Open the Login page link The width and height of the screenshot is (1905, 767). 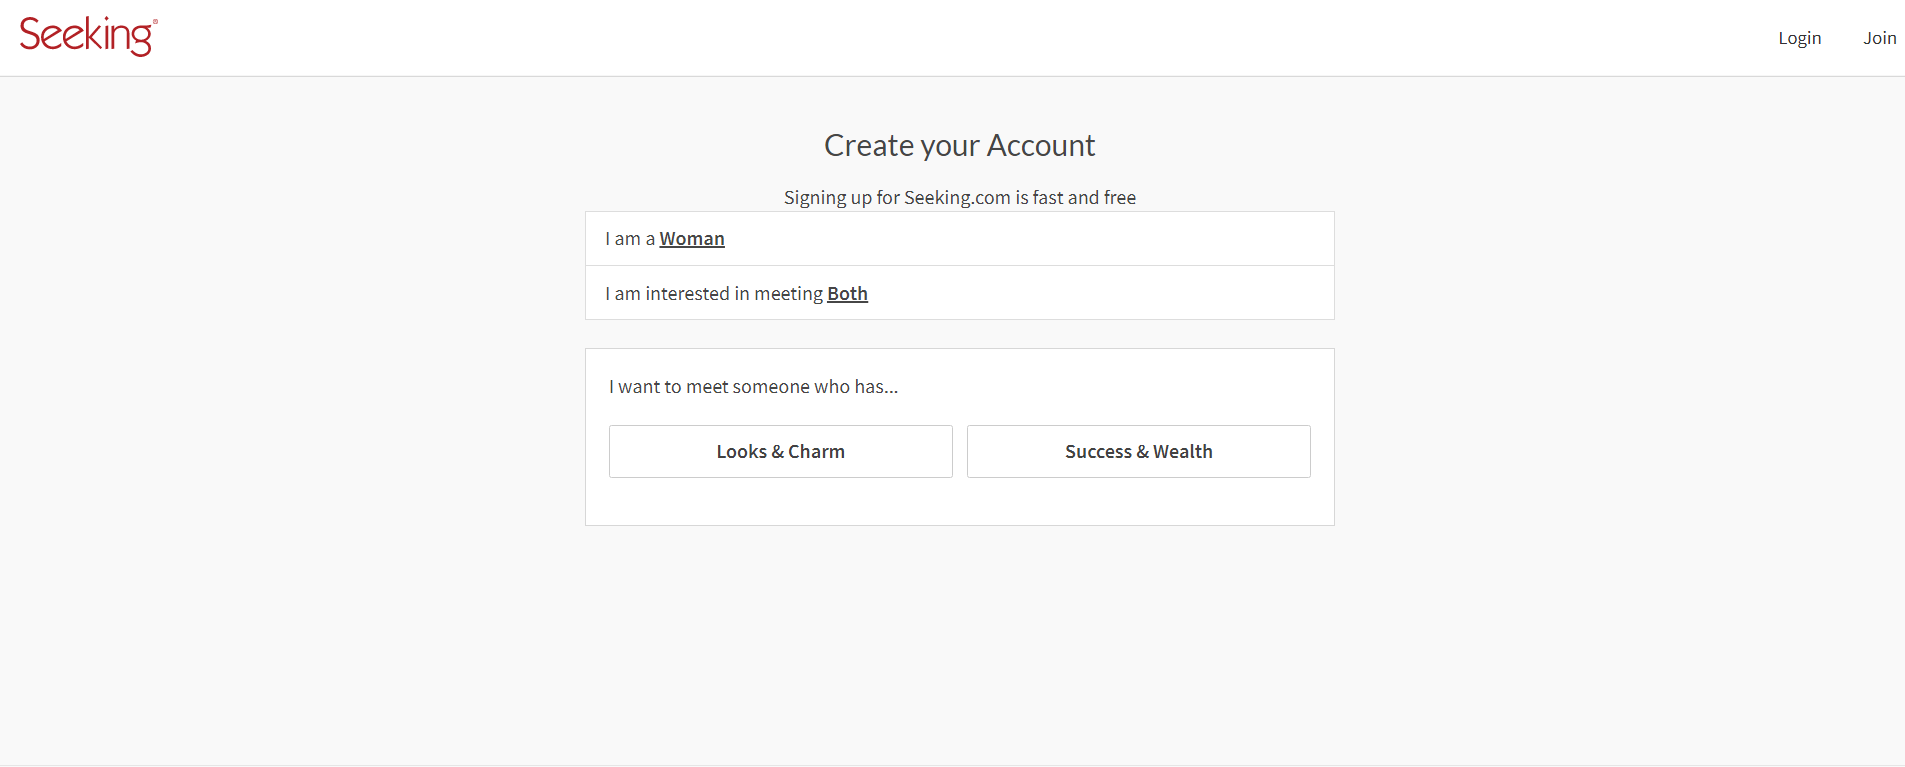tap(1799, 38)
